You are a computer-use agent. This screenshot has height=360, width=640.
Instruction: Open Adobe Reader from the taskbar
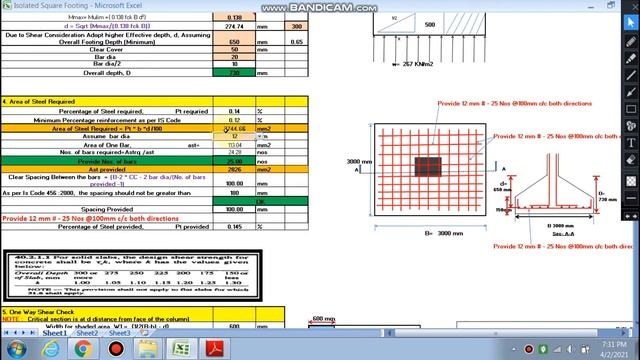215,349
